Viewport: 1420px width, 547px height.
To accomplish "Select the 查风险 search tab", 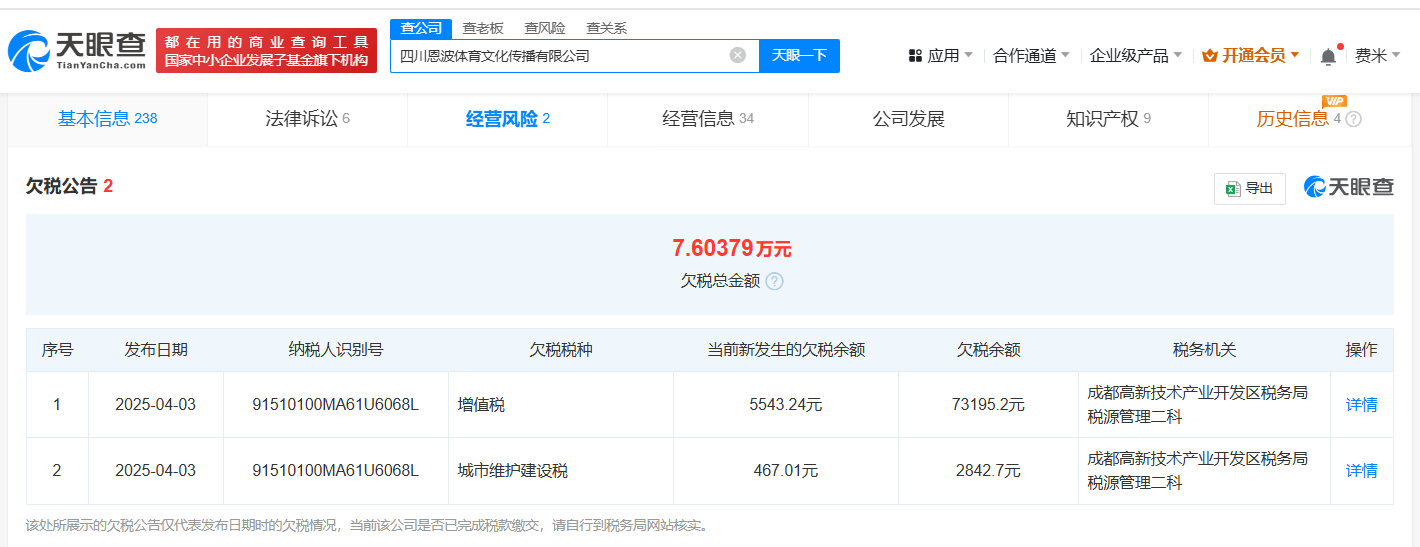I will tap(545, 28).
